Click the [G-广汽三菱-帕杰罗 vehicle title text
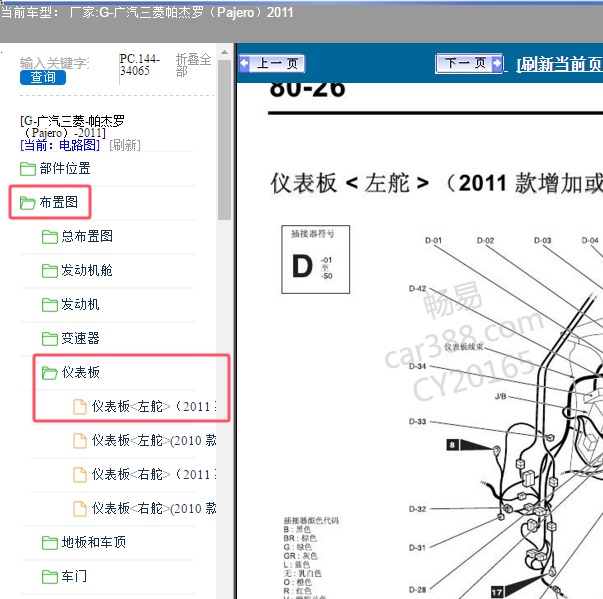The width and height of the screenshot is (603, 599). [72, 127]
